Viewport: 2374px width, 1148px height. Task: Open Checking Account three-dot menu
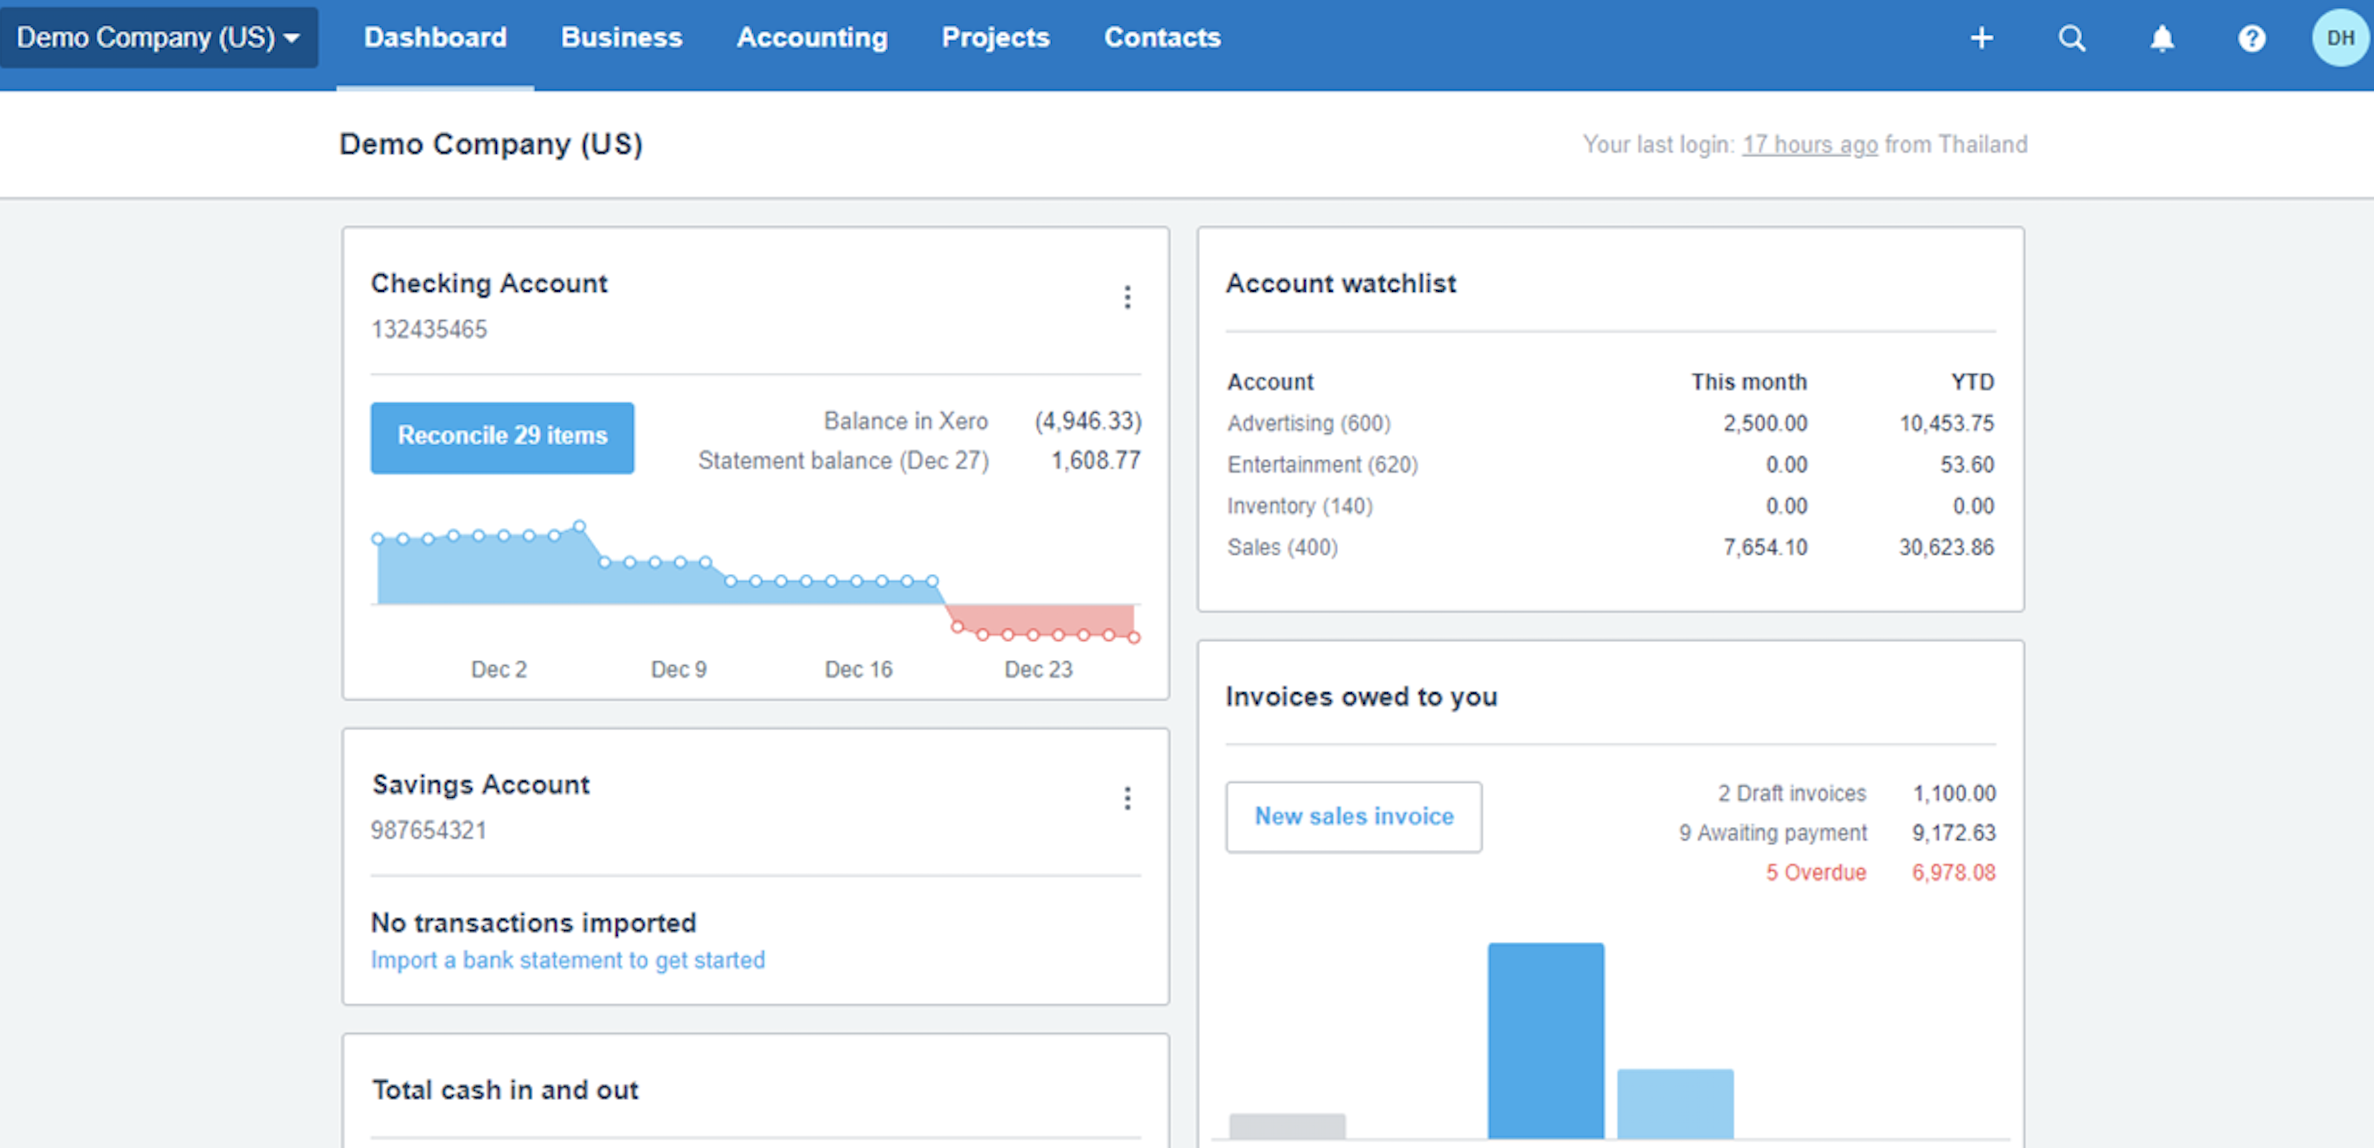point(1127,297)
